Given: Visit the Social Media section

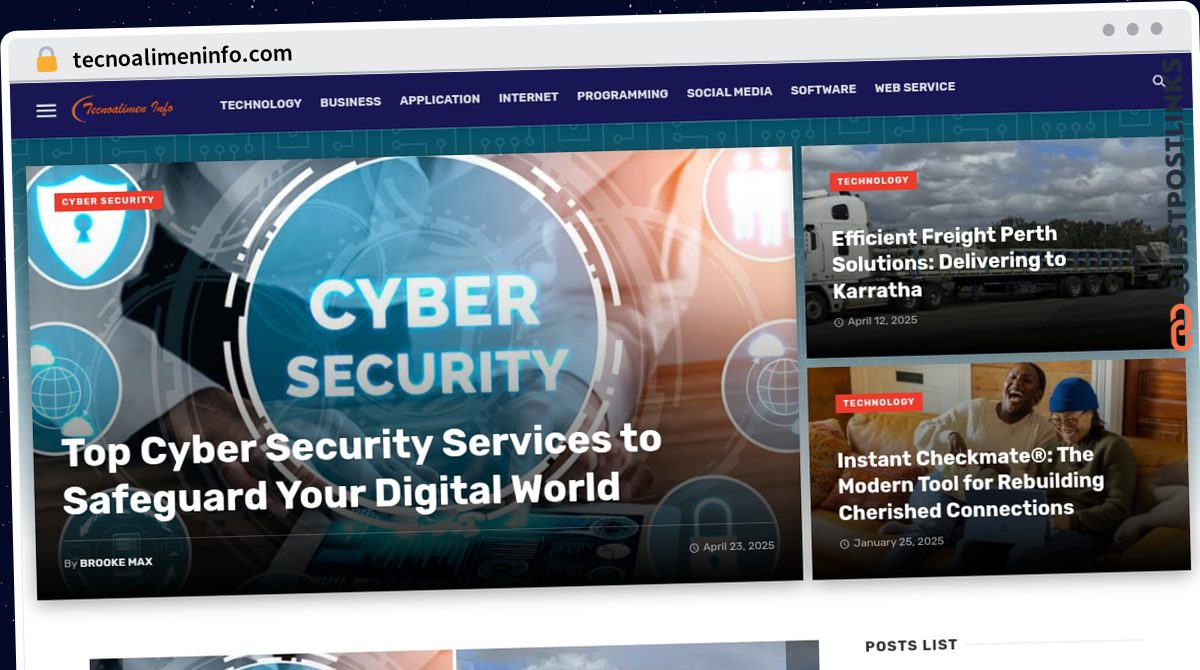Looking at the screenshot, I should pos(729,92).
